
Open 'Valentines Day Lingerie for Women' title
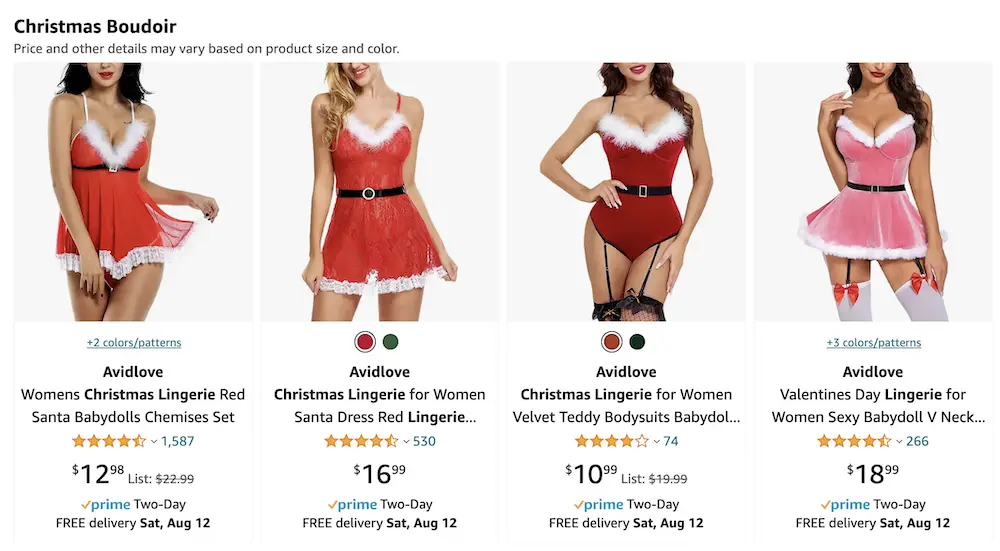pyautogui.click(x=872, y=406)
